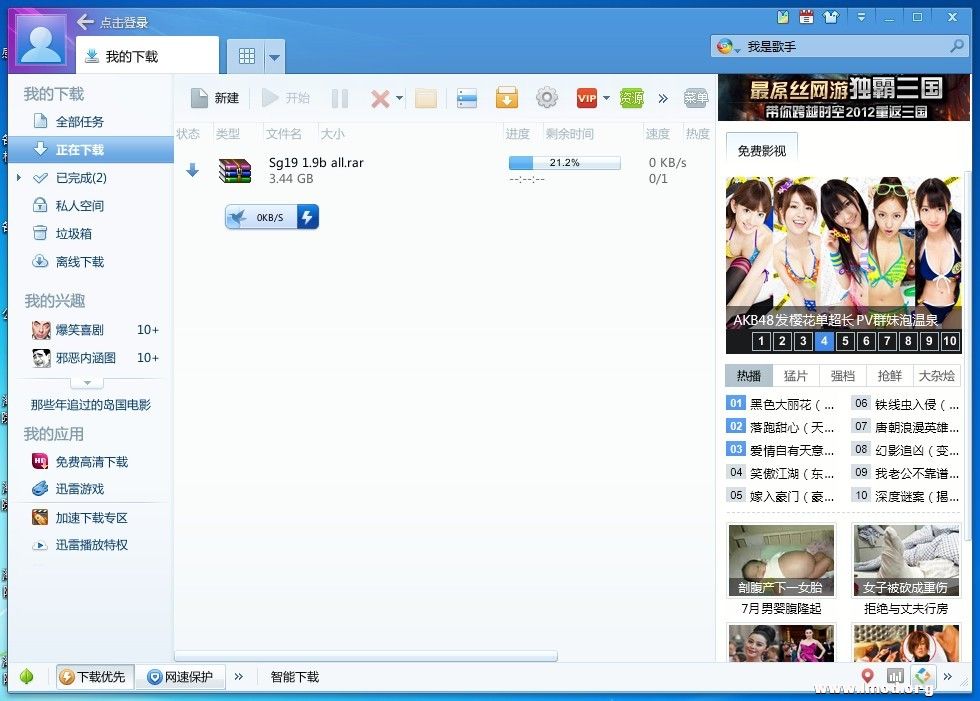Open the green 资源 resource icon
This screenshot has height=701, width=980.
point(631,97)
